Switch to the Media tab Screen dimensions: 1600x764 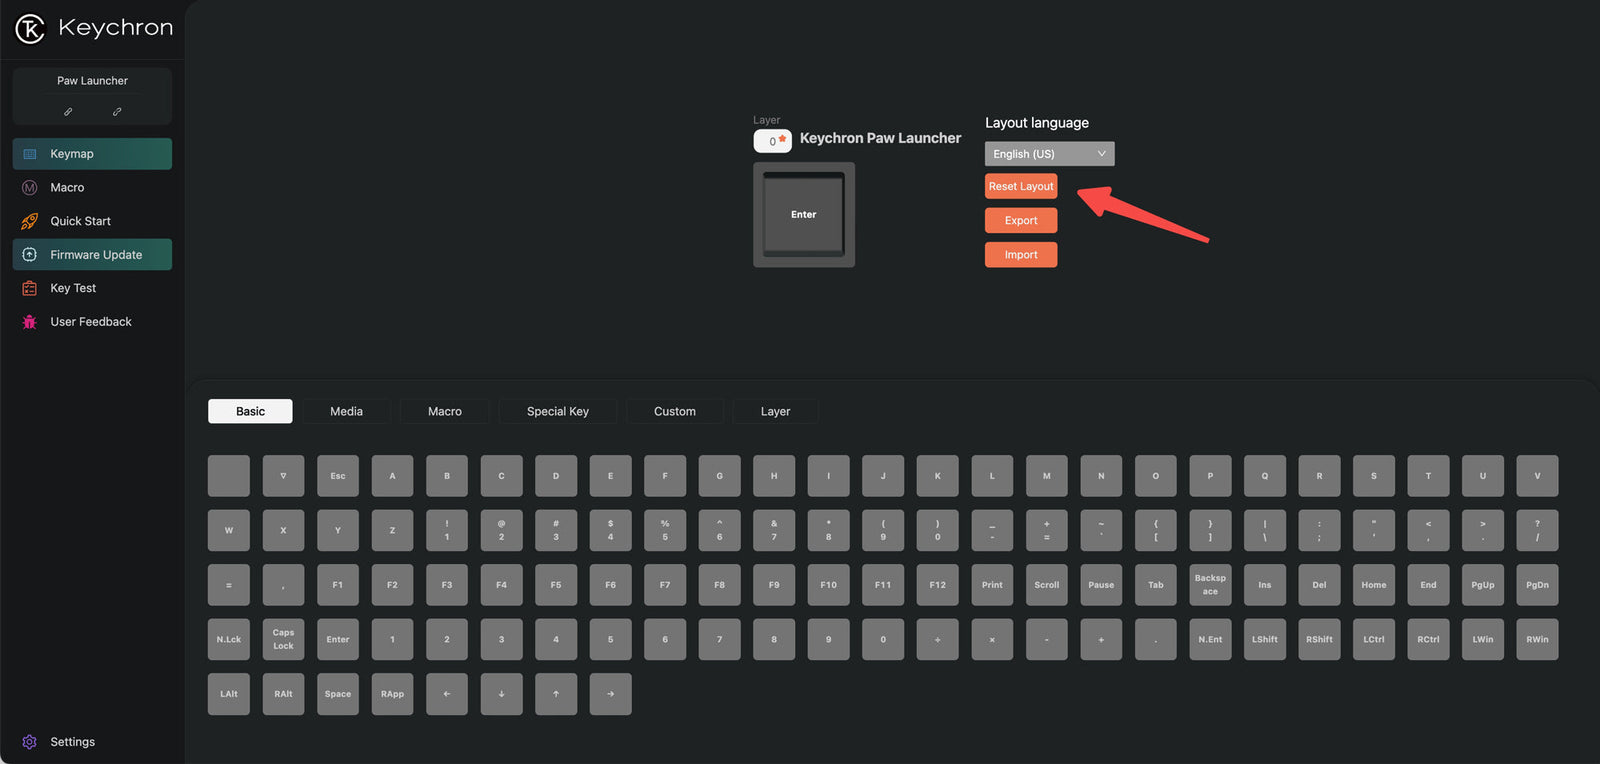[346, 411]
